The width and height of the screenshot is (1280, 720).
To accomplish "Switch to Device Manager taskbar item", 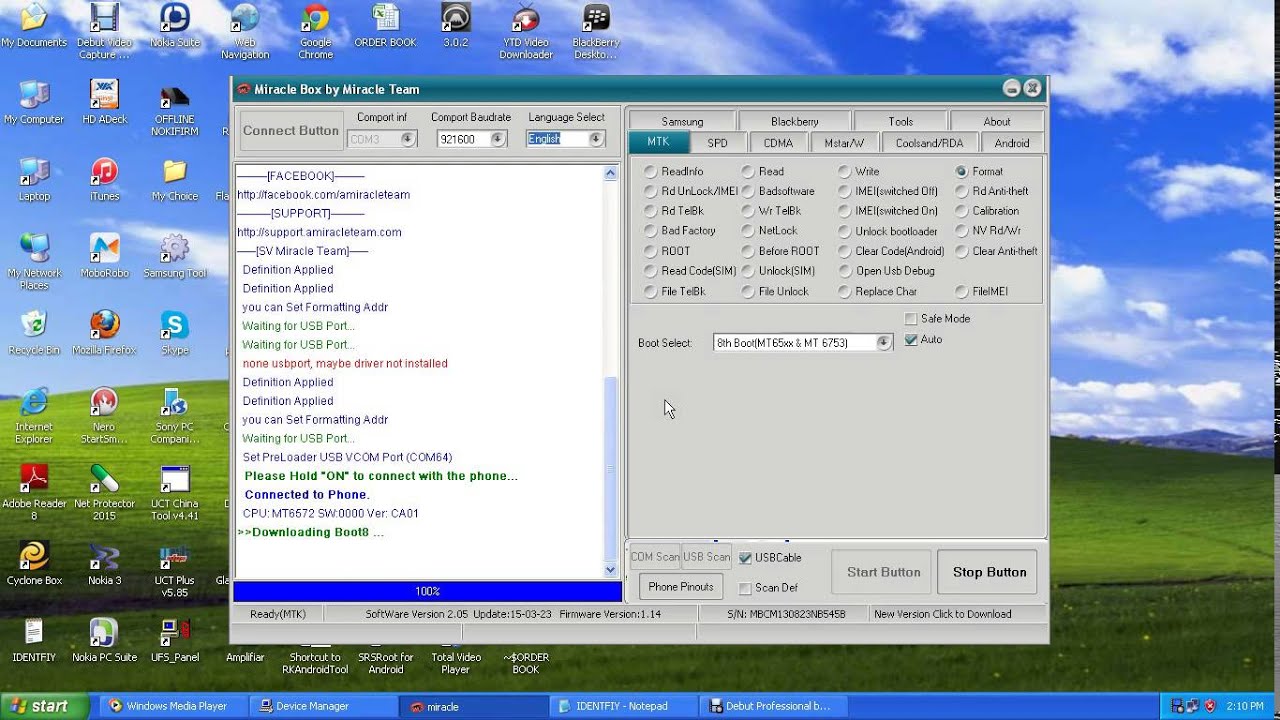I will tap(322, 706).
